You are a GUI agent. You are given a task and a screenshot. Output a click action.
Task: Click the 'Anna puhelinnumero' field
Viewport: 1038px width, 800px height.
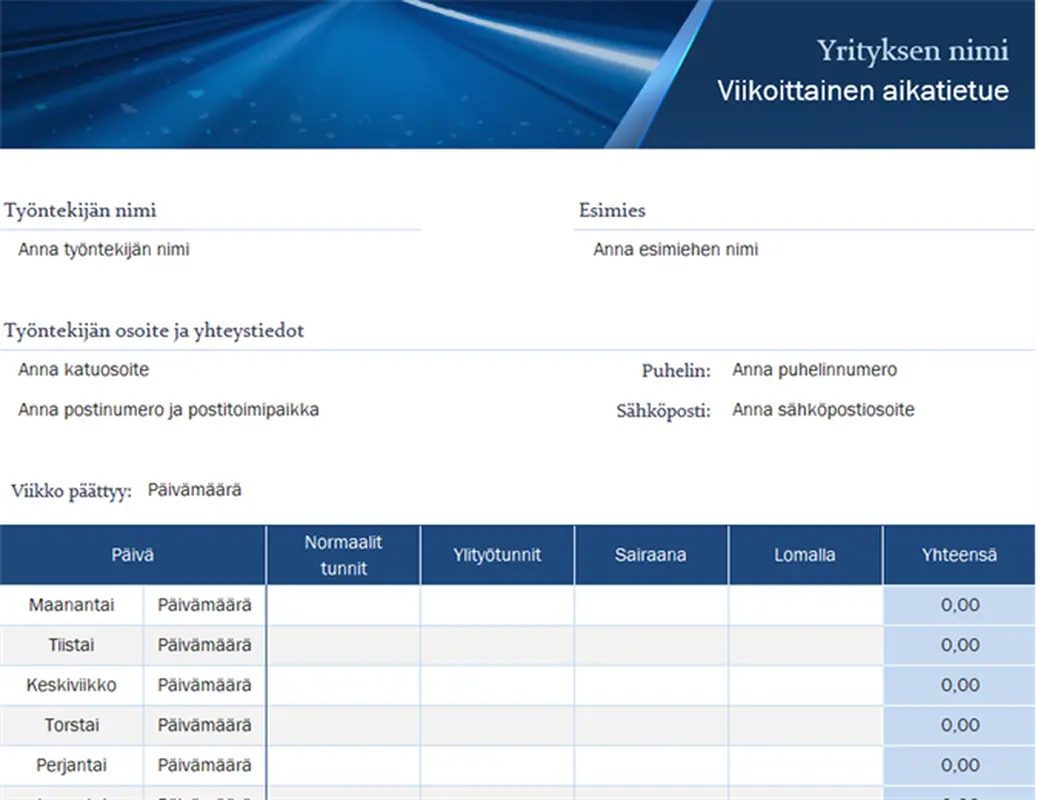(813, 369)
